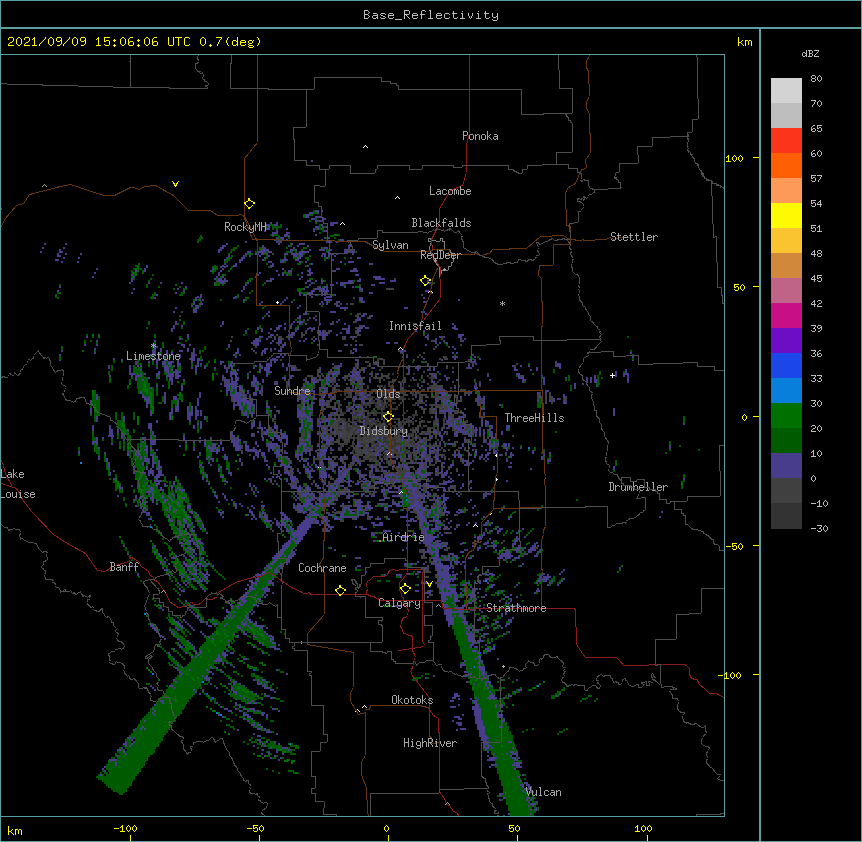Select the yellow diamond marker below Cochrane
Screen dimensions: 862x842
click(340, 590)
